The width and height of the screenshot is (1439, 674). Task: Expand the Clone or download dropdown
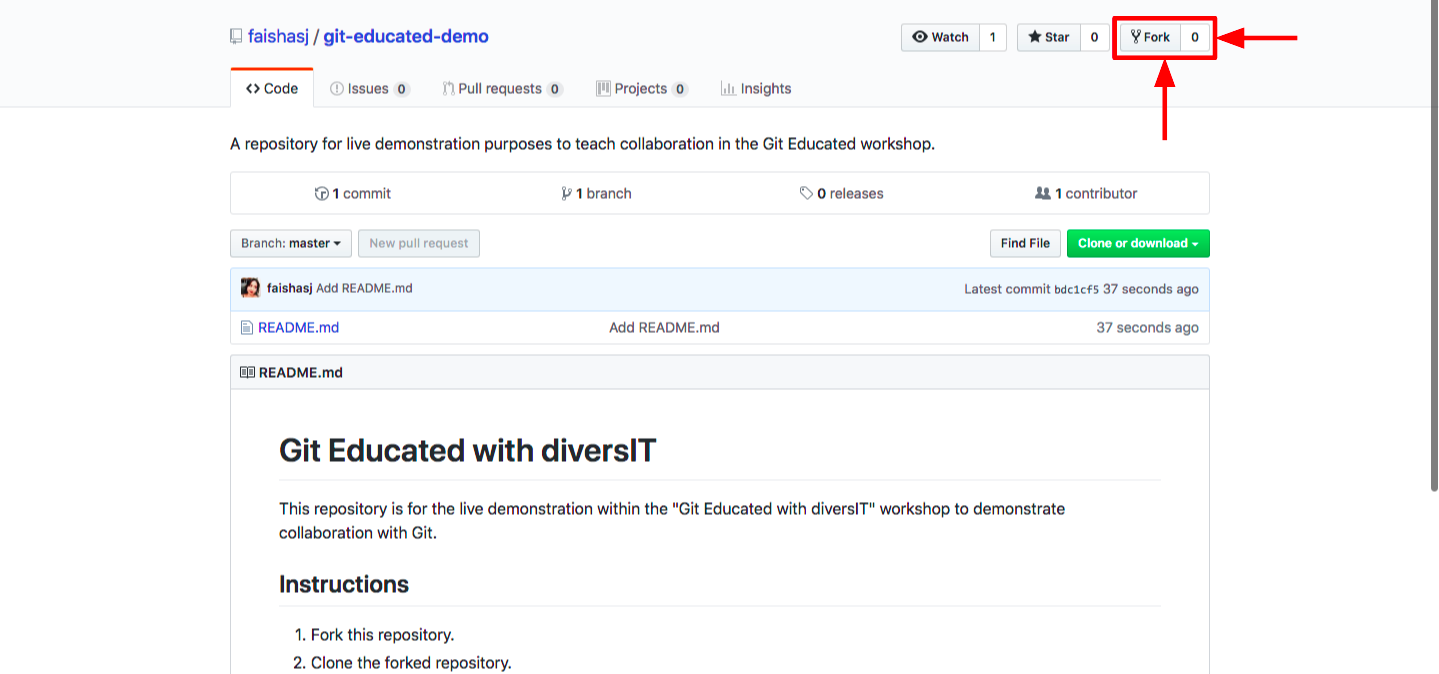tap(1138, 243)
